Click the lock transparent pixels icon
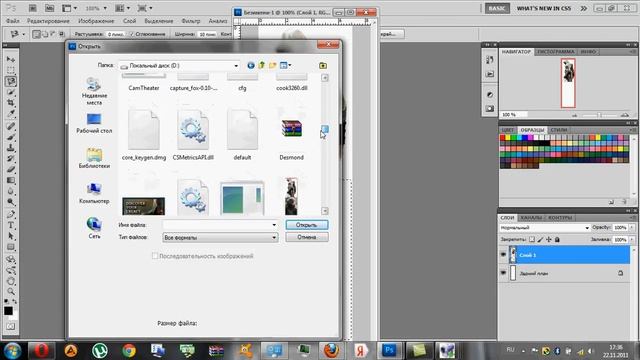640x360 pixels. click(x=532, y=240)
